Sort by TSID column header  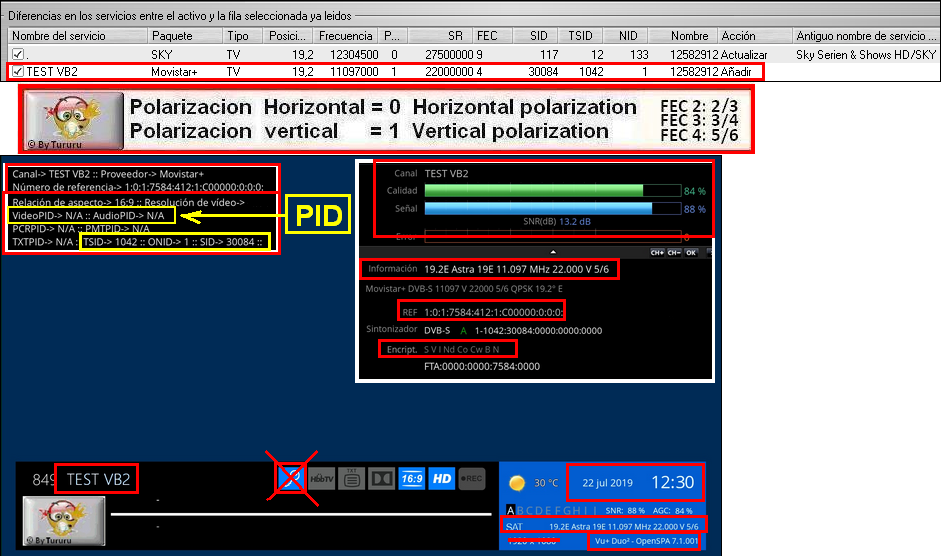coord(580,36)
